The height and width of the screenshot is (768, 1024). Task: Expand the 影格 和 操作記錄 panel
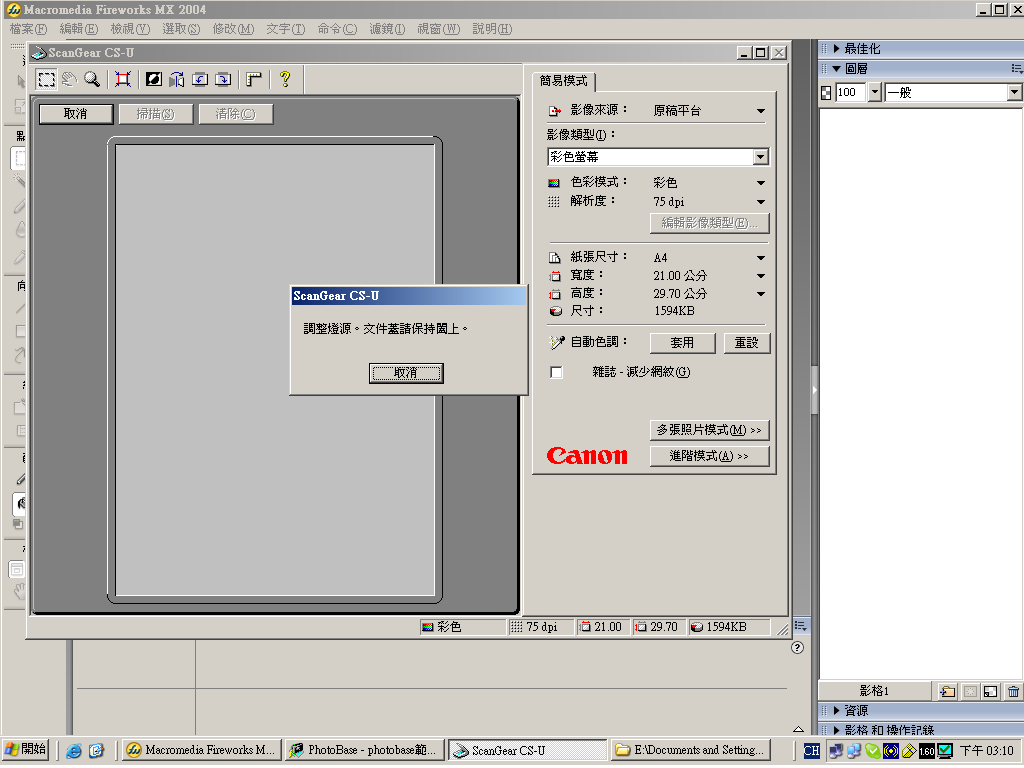836,730
